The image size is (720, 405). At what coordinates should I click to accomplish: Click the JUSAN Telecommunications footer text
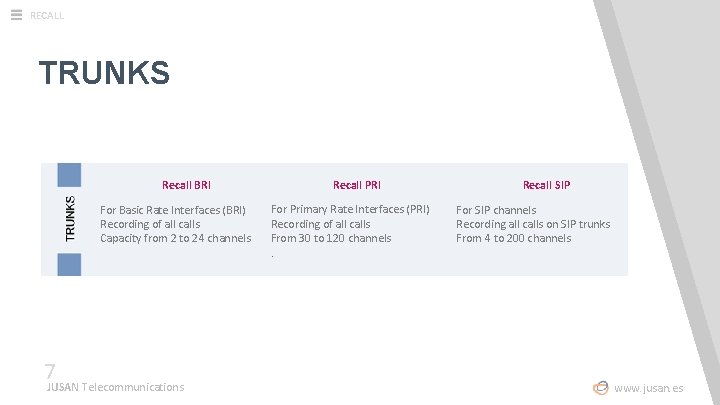tap(115, 387)
